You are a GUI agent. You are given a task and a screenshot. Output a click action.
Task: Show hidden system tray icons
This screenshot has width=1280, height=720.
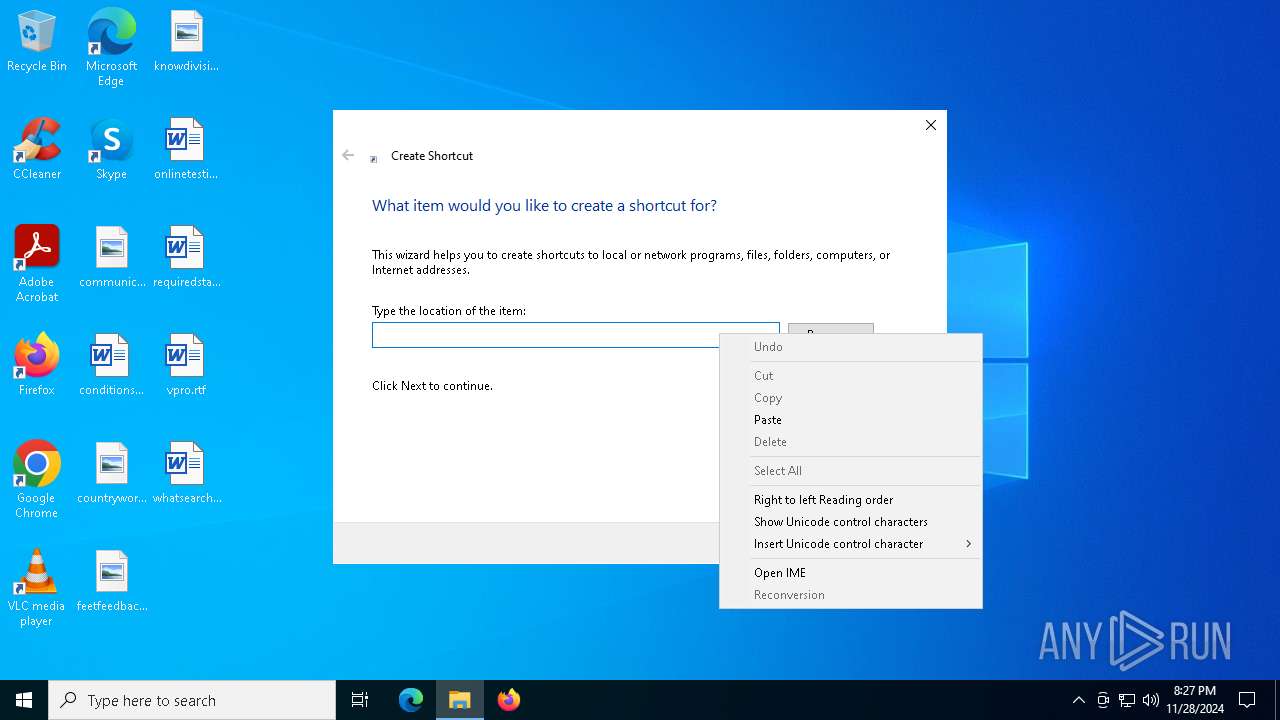click(1079, 700)
